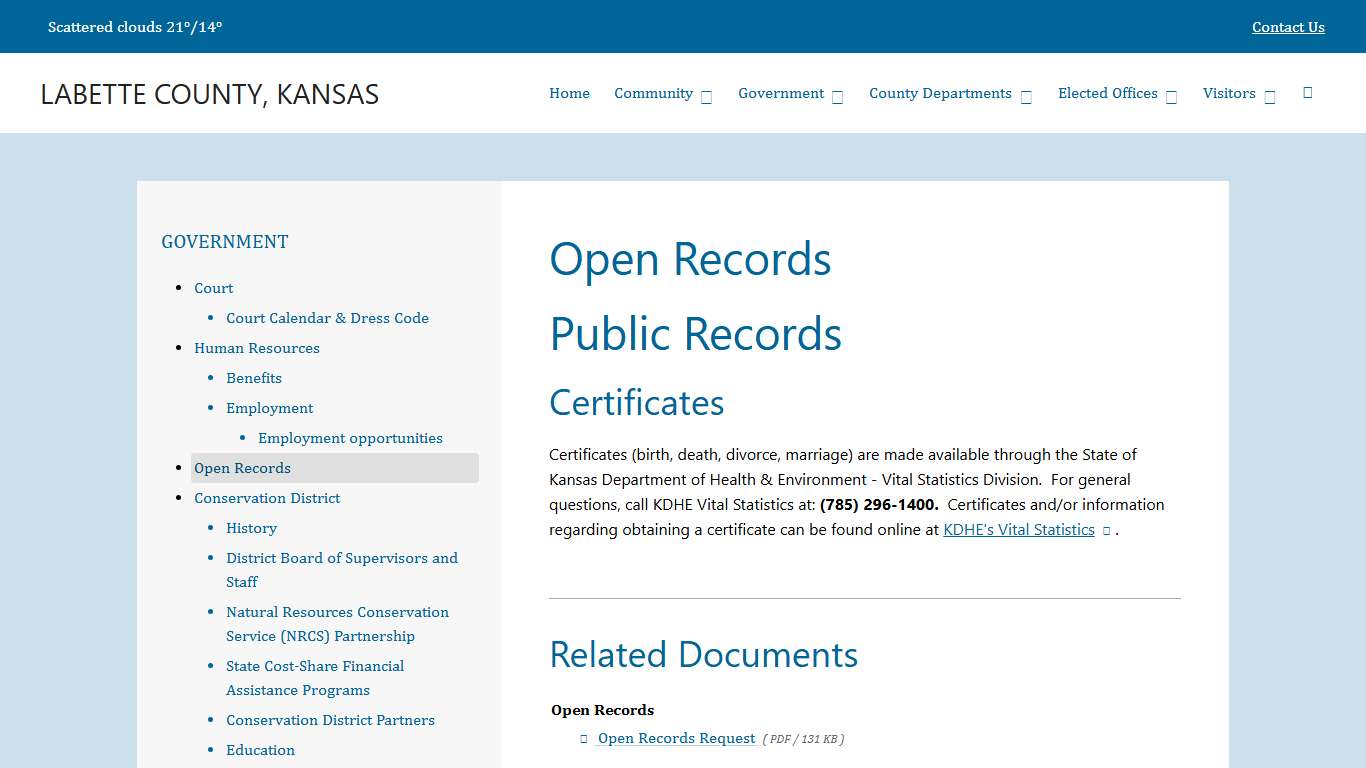The width and height of the screenshot is (1366, 768).
Task: Click the Government menu expander icon
Action: click(836, 96)
